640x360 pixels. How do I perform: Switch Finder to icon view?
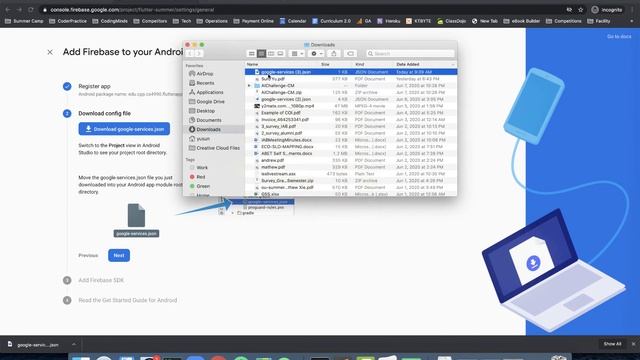coord(251,53)
